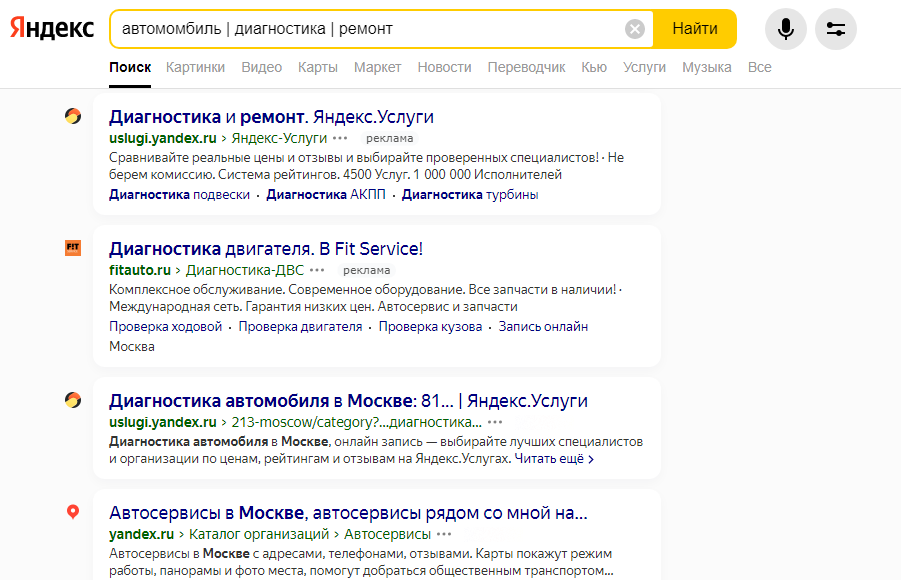901x580 pixels.
Task: Click the Яндекс-Услуги breadcrumb link
Action: [x=279, y=138]
